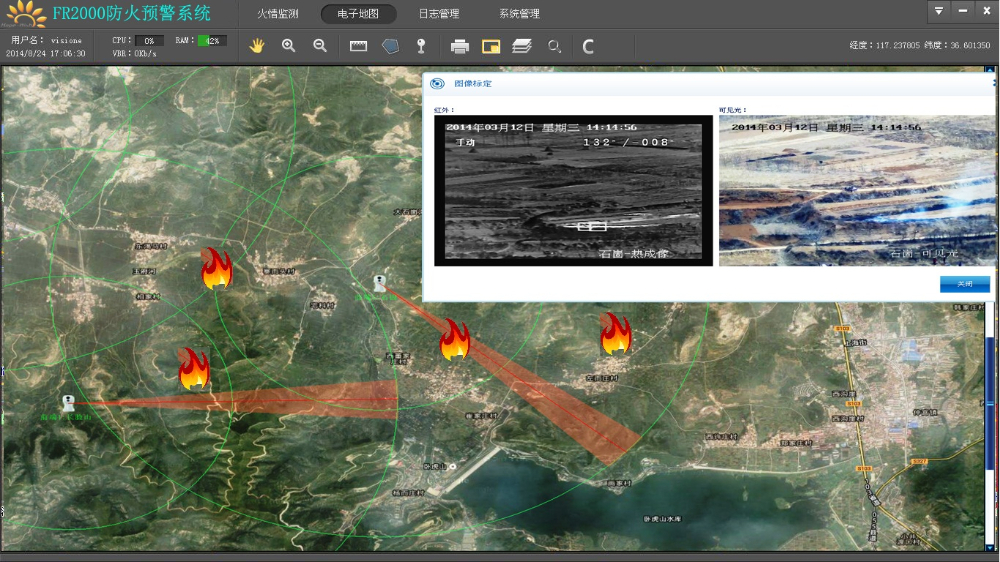Click the fire marker just above the left camera's red beam
Viewport: 1000px width, 562px height.
pos(194,369)
